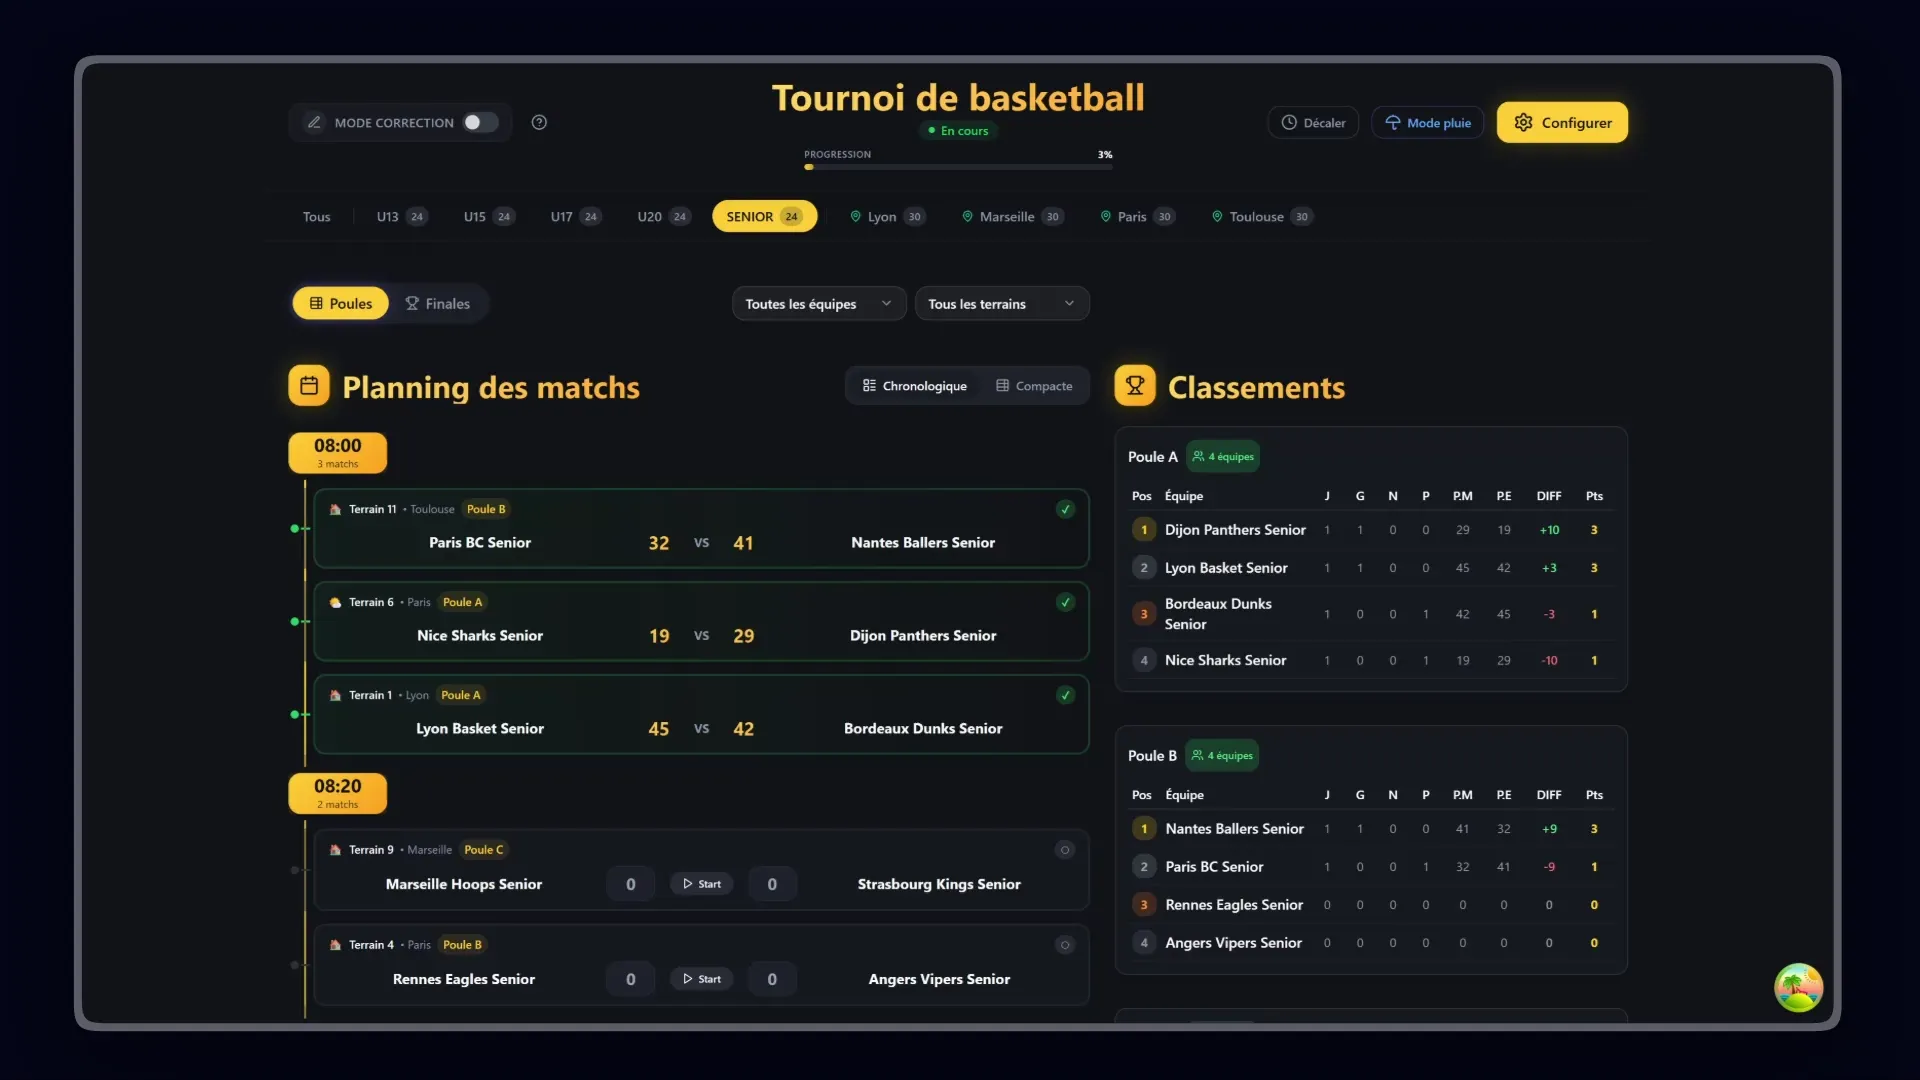Click the calendar icon beside Planning des matchs
Viewport: 1920px width, 1080px height.
click(309, 386)
